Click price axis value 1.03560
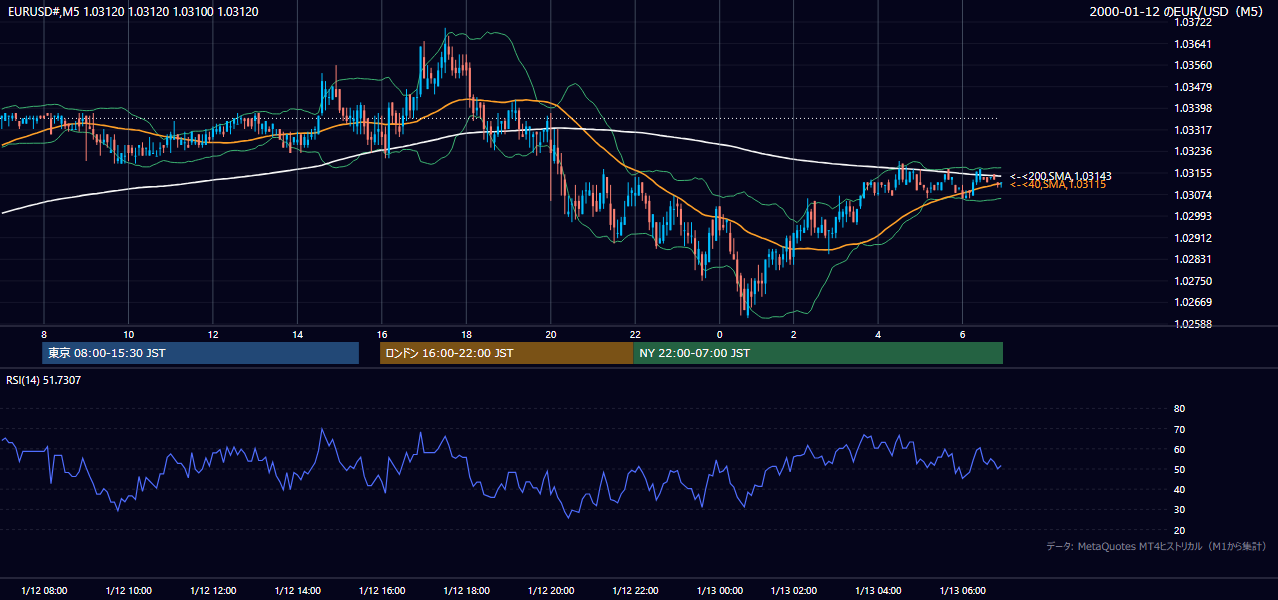1278x600 pixels. click(1193, 66)
